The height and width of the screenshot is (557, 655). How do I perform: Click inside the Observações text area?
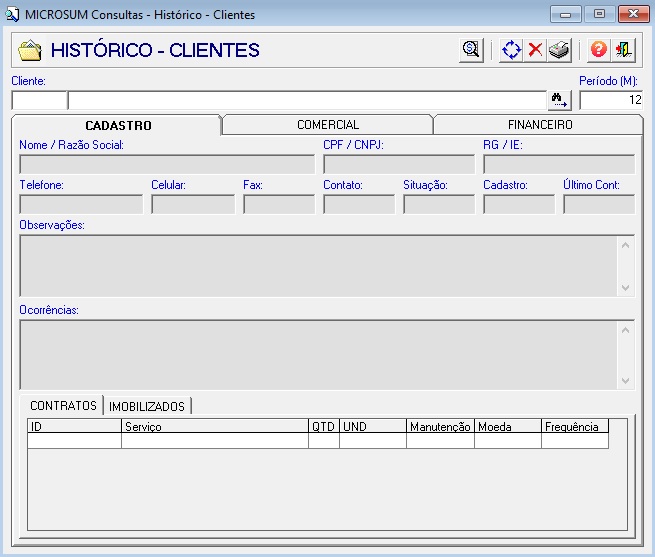pyautogui.click(x=318, y=266)
